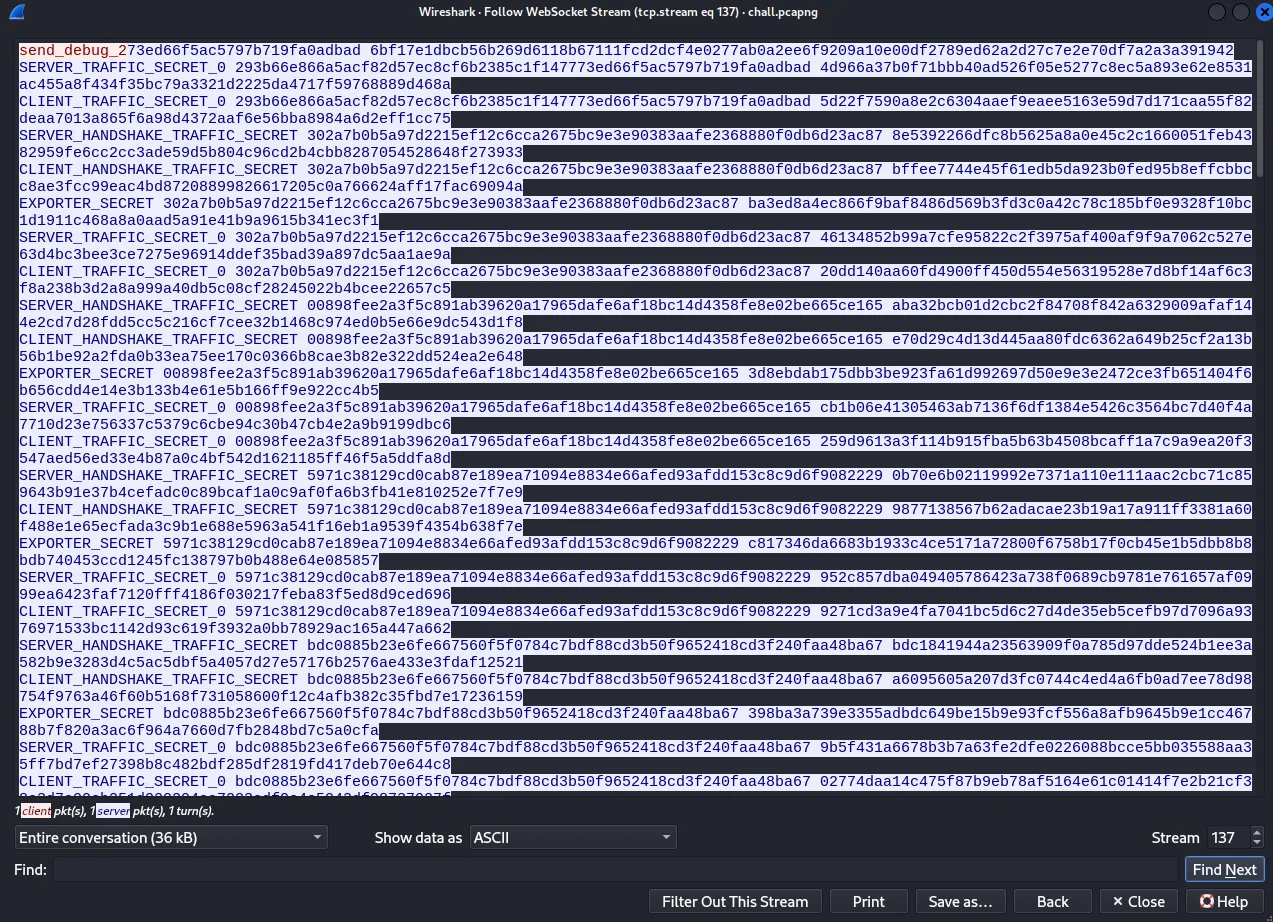Viewport: 1273px width, 922px height.
Task: Click the Print button
Action: pos(868,901)
